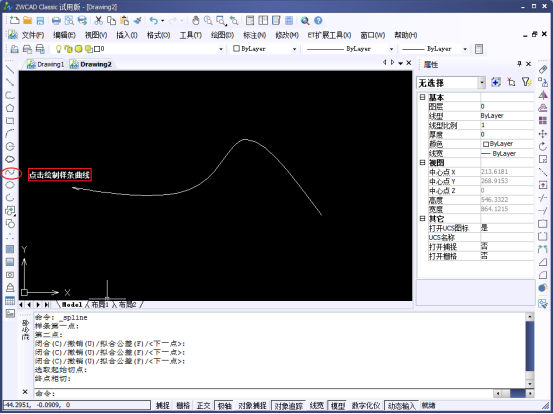Image resolution: width=553 pixels, height=414 pixels.
Task: Open the layer dropdown list
Action: [221, 49]
